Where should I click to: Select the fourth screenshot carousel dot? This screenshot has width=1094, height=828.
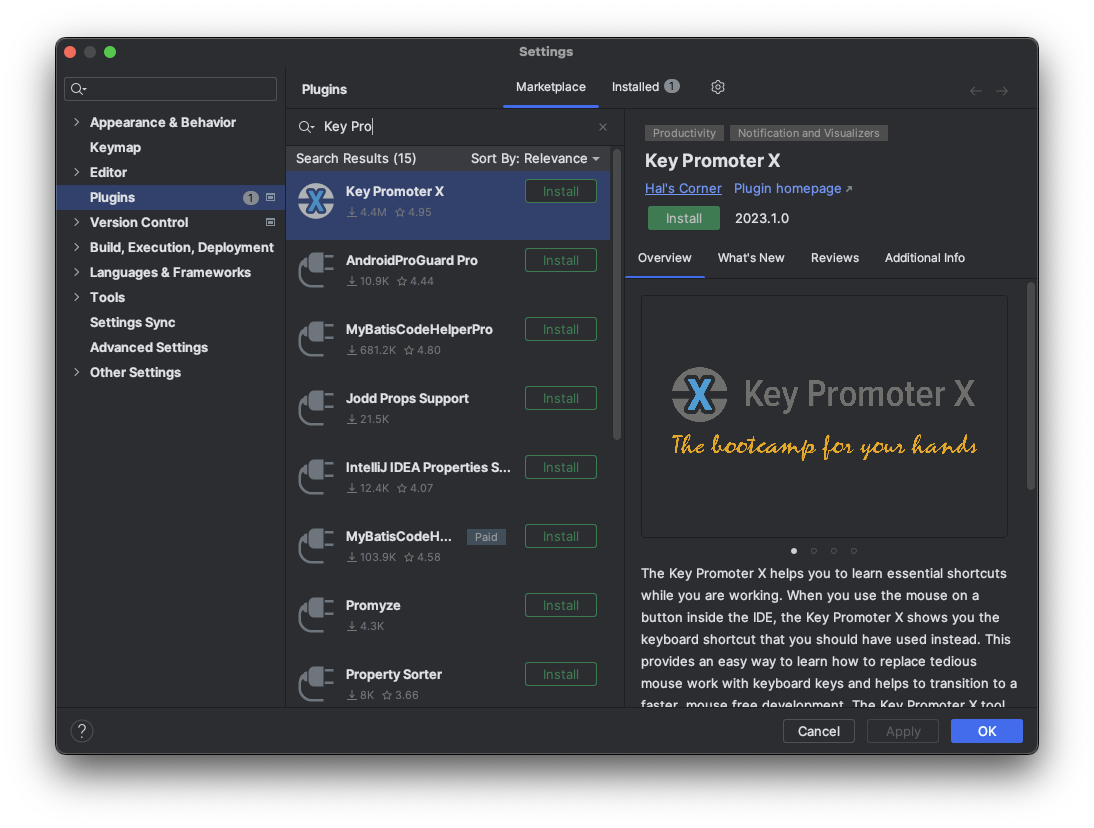tap(853, 551)
